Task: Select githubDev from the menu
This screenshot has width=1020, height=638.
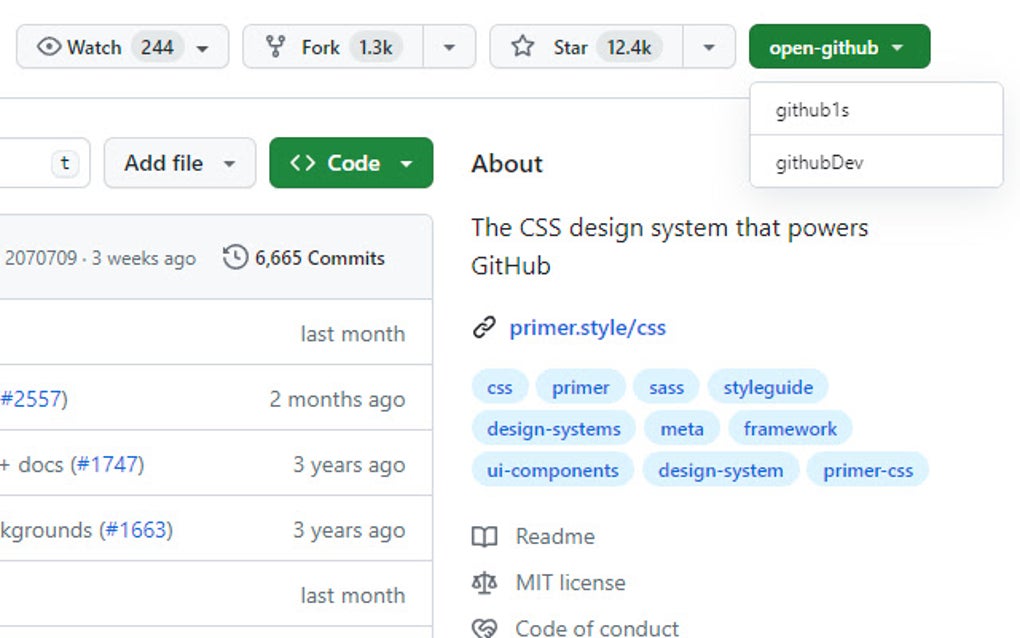Action: [x=819, y=163]
